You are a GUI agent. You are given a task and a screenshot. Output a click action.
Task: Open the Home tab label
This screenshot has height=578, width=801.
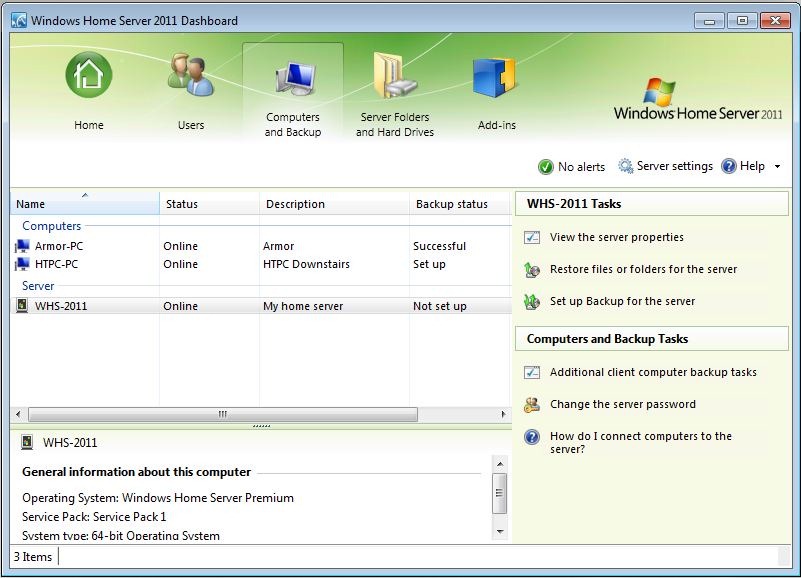(x=89, y=125)
